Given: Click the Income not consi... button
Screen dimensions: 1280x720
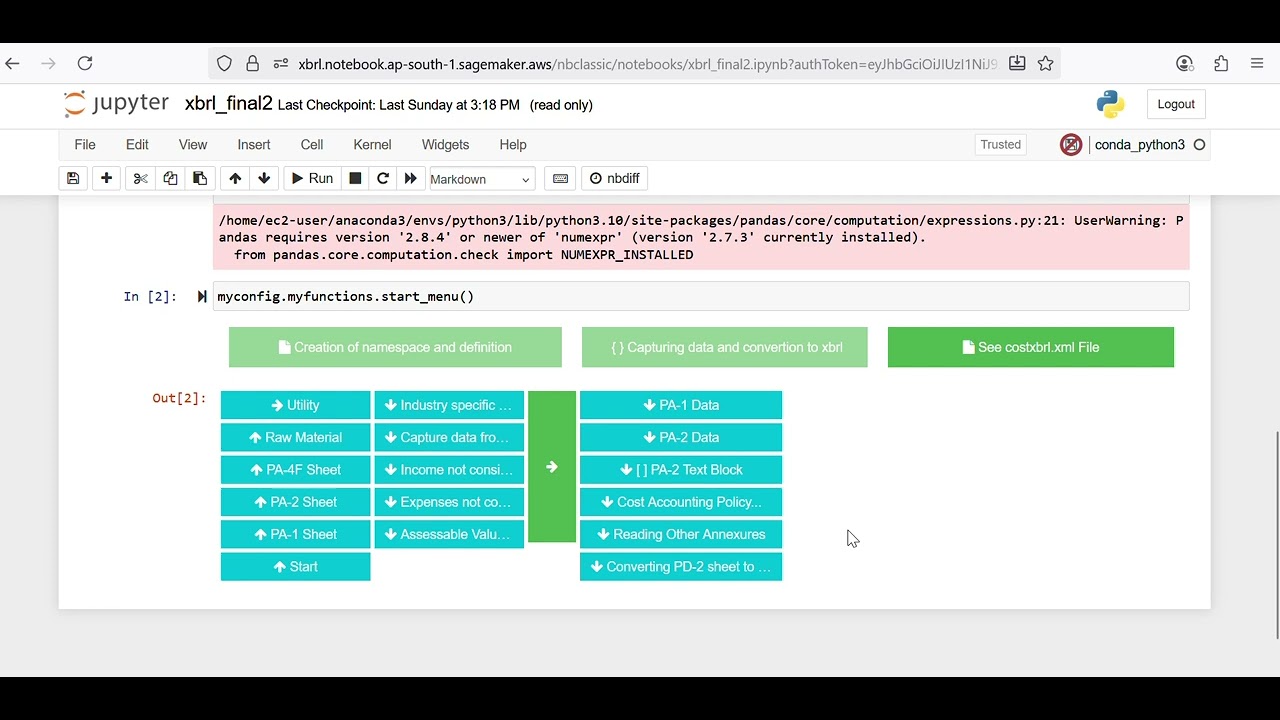Looking at the screenshot, I should (x=449, y=470).
